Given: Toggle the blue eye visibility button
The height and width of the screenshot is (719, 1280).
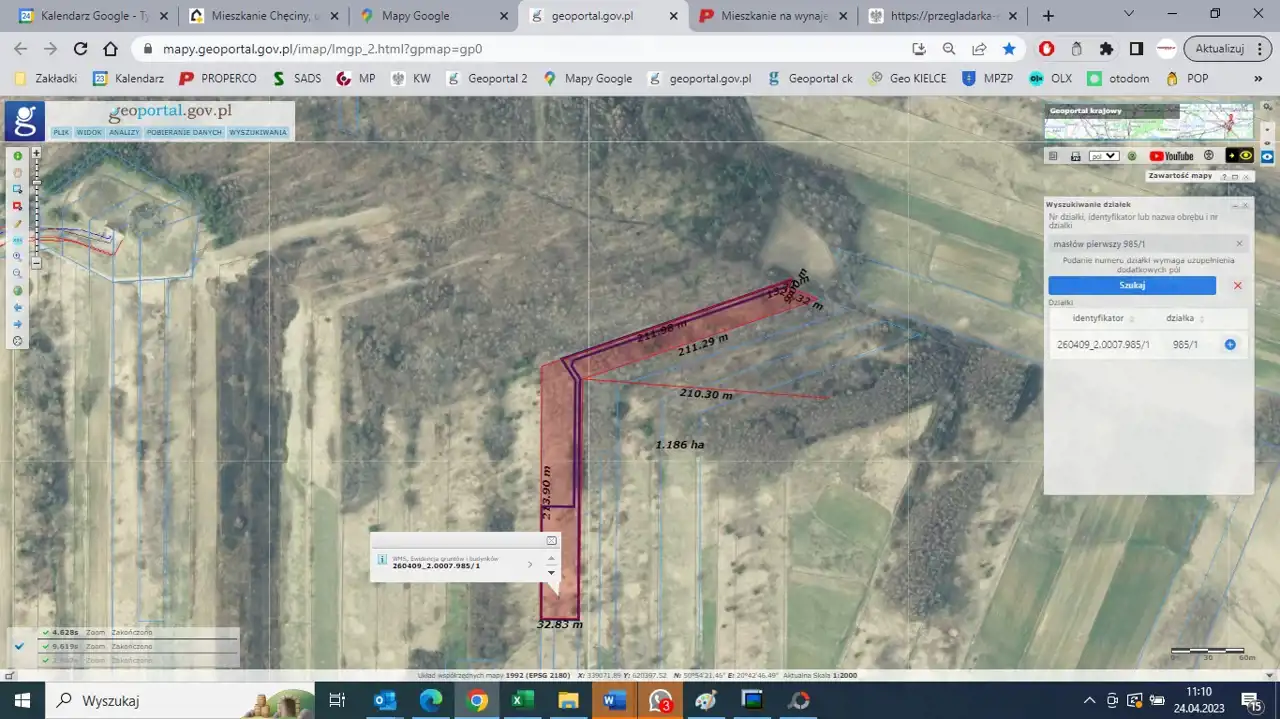Looking at the screenshot, I should (1267, 156).
